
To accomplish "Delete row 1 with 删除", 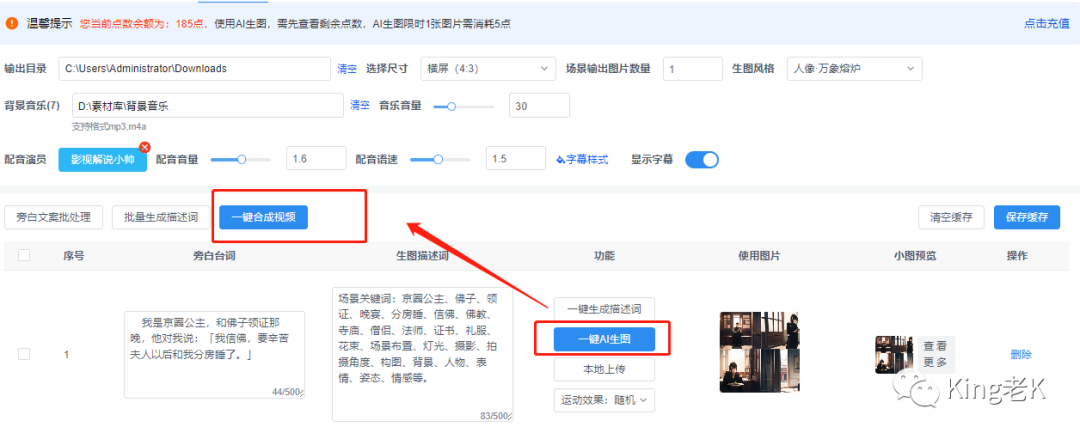I will [x=1021, y=355].
